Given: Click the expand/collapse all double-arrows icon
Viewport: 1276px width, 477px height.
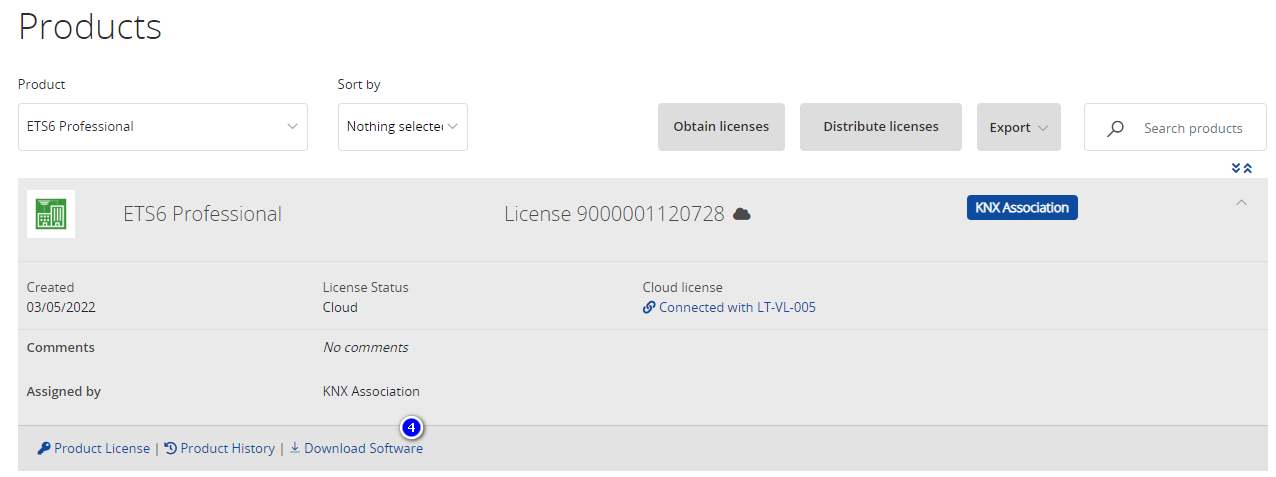Looking at the screenshot, I should coord(1242,168).
